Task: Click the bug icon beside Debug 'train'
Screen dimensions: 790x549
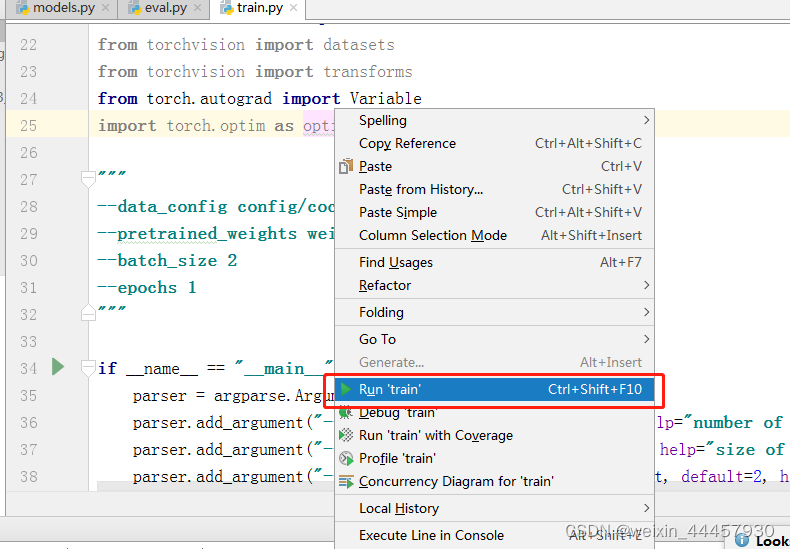Action: point(346,413)
